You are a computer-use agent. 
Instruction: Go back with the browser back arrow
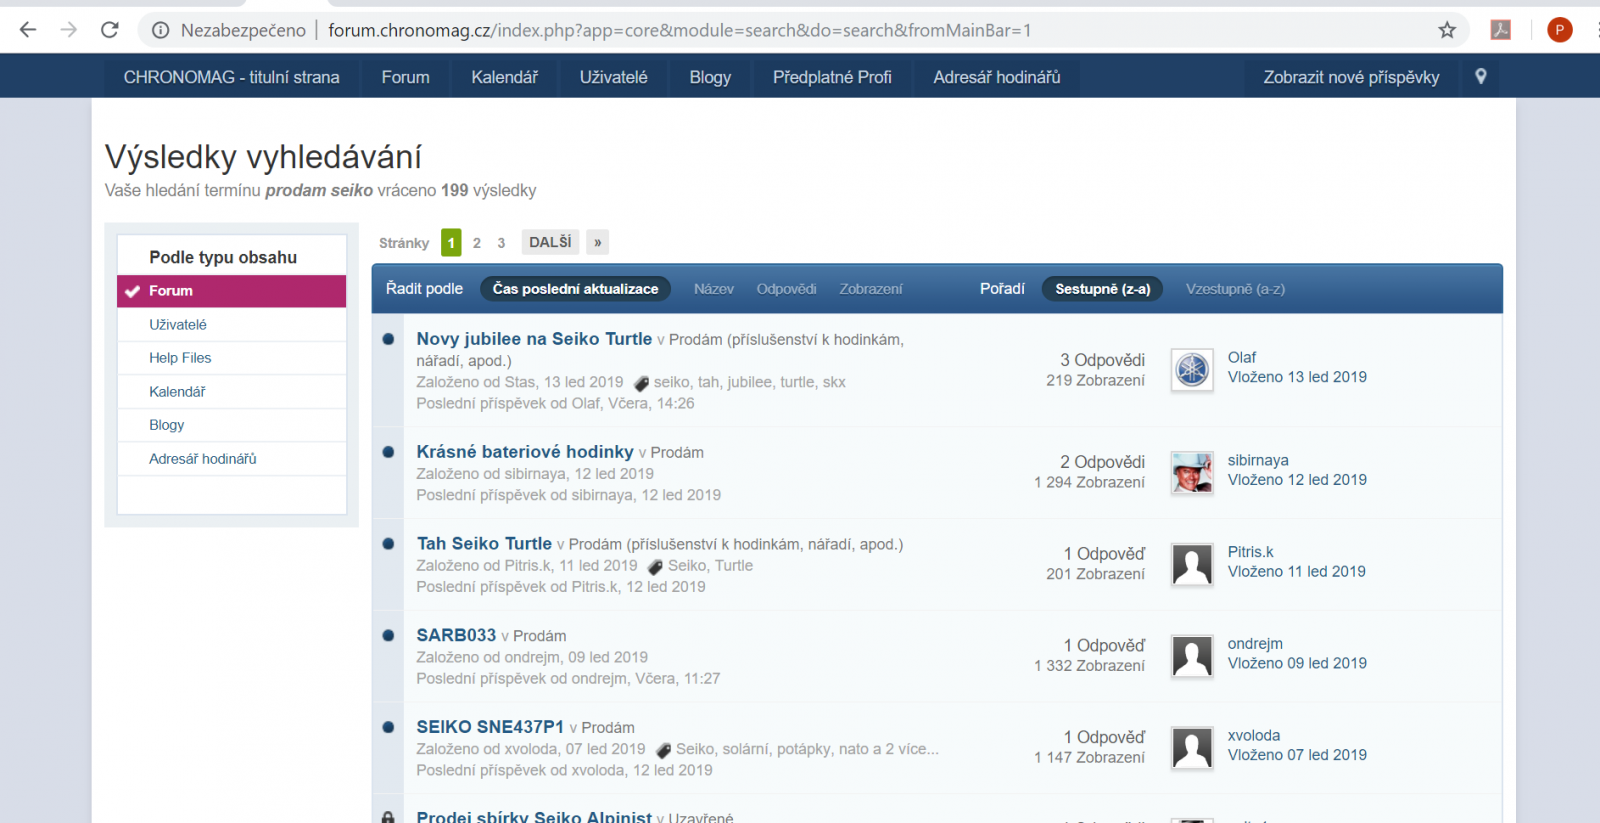tap(28, 30)
